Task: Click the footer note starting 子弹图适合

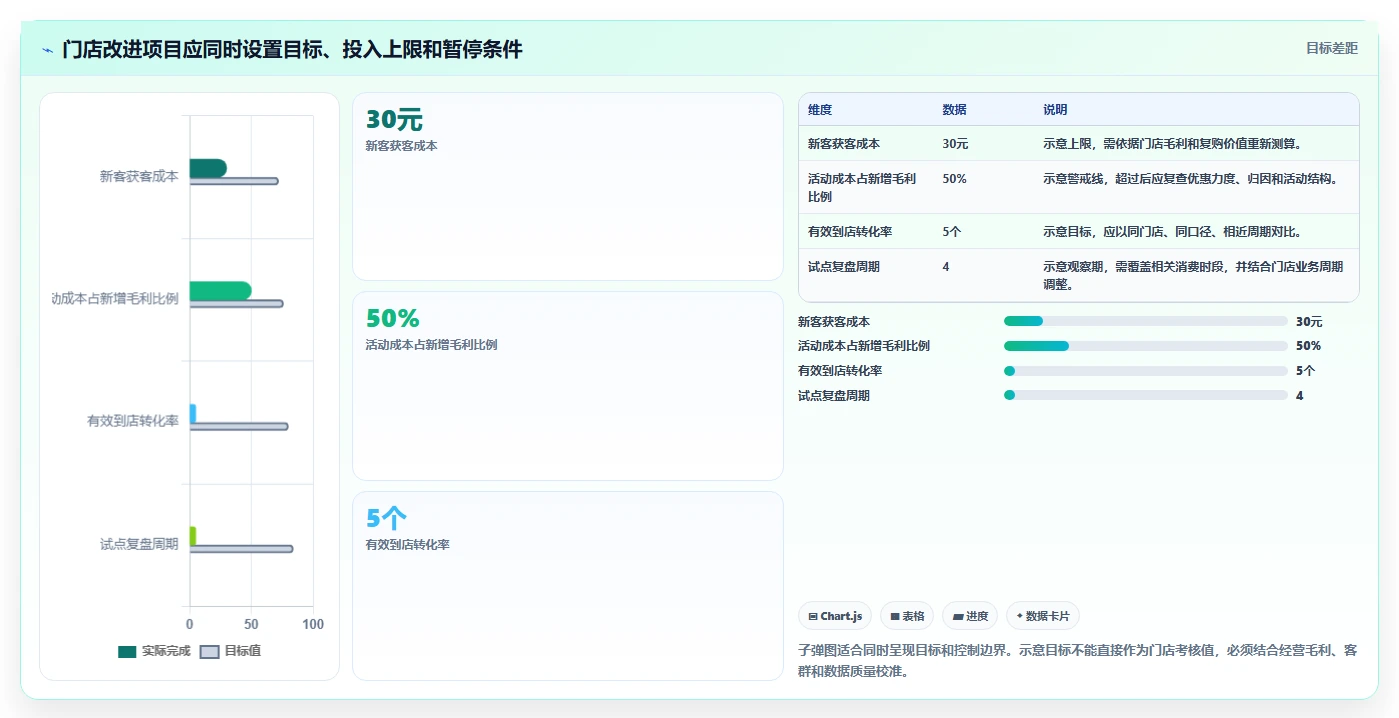Action: [1078, 660]
